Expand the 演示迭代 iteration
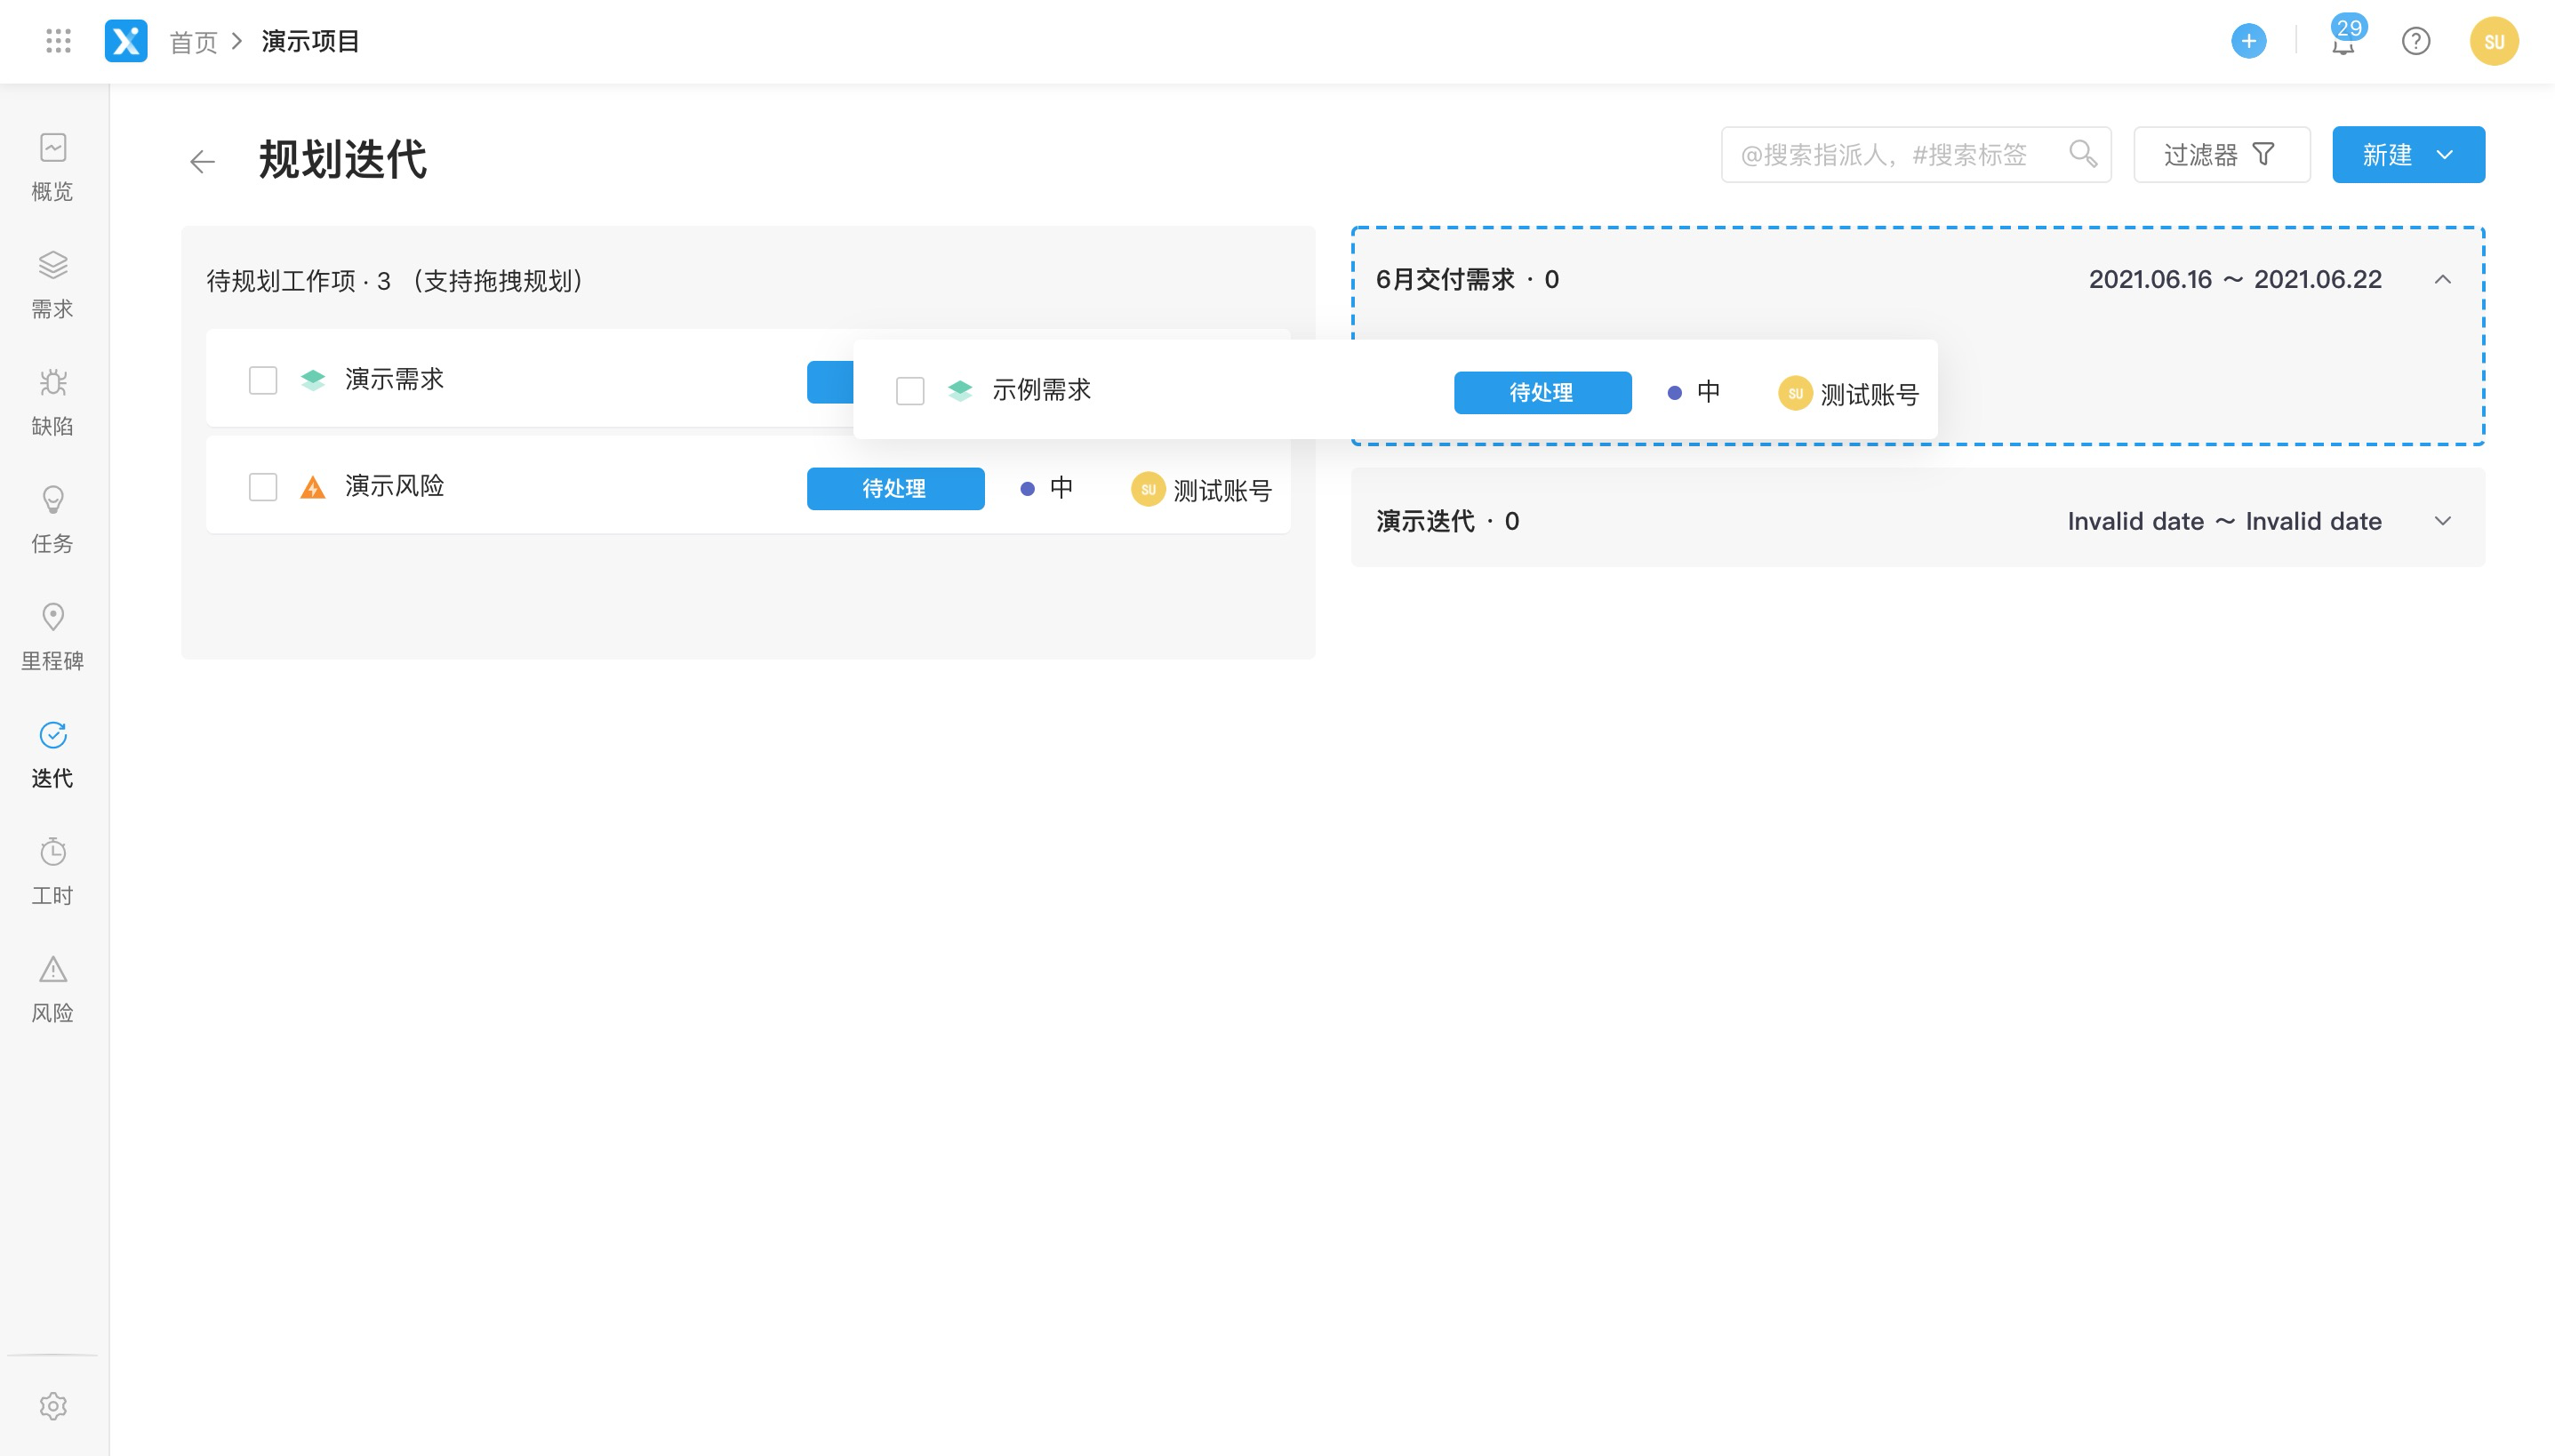Viewport: 2555px width, 1456px height. click(x=2442, y=521)
